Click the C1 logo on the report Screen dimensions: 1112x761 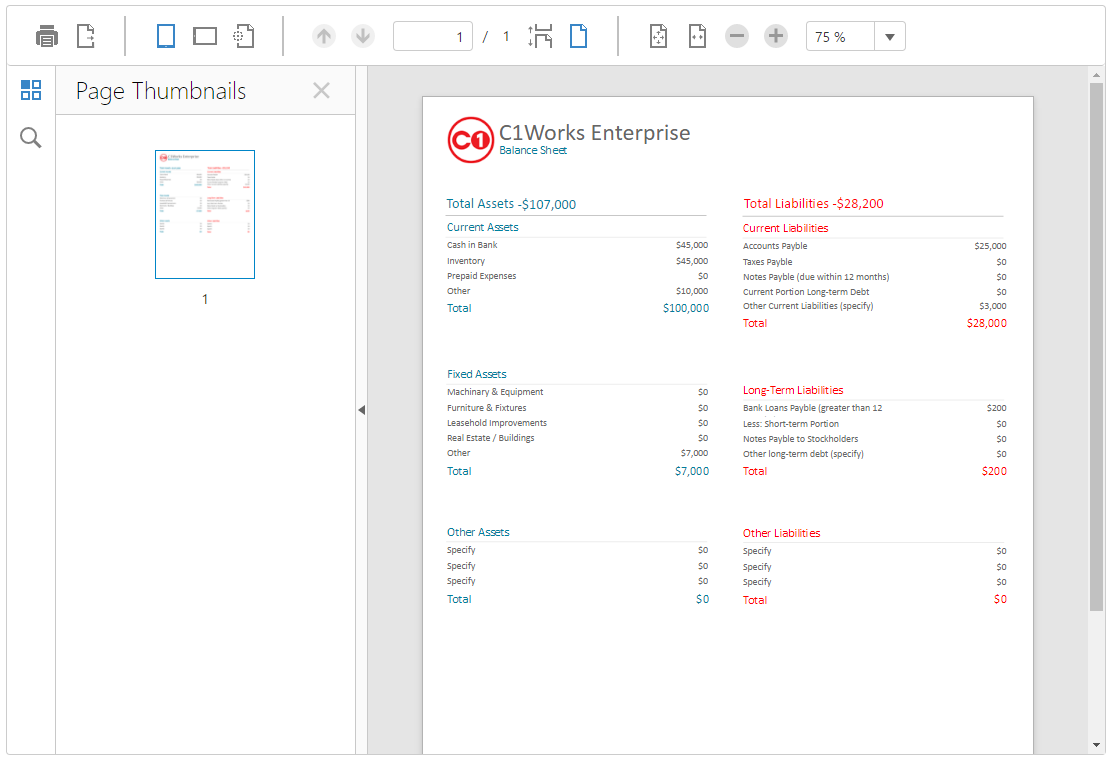470,140
